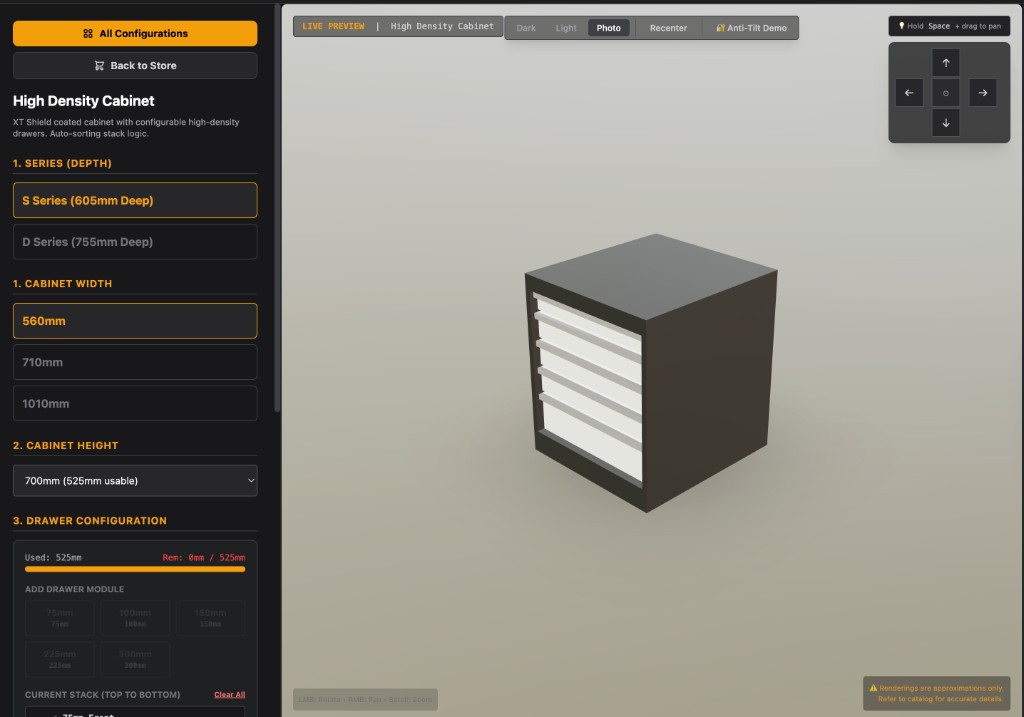1024x717 pixels.
Task: Choose the 1010mm cabinet width
Action: (x=135, y=404)
